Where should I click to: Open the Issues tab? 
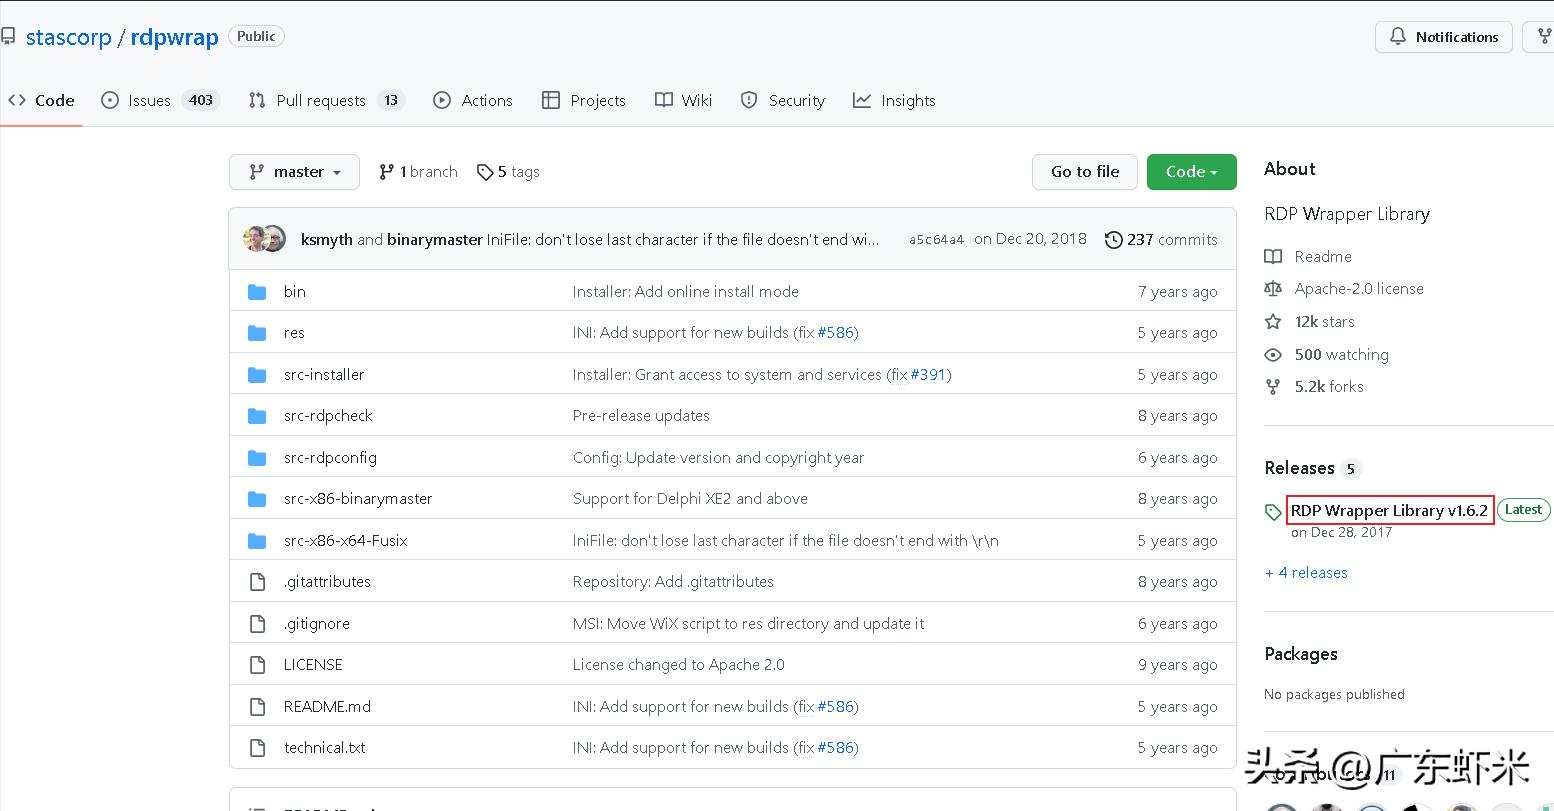click(x=150, y=101)
